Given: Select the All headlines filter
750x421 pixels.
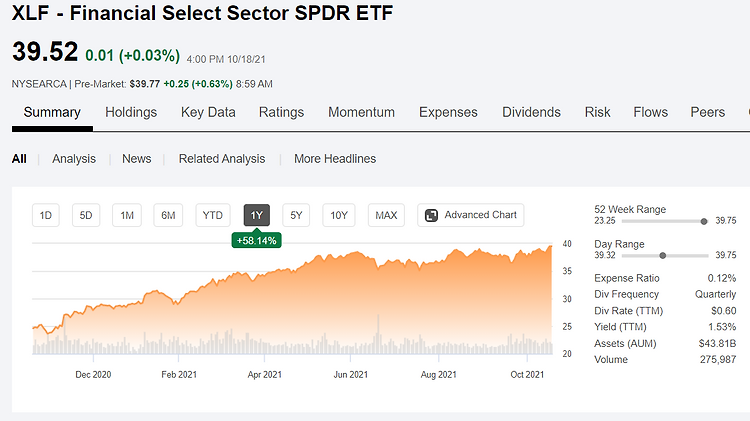Looking at the screenshot, I should coord(19,159).
